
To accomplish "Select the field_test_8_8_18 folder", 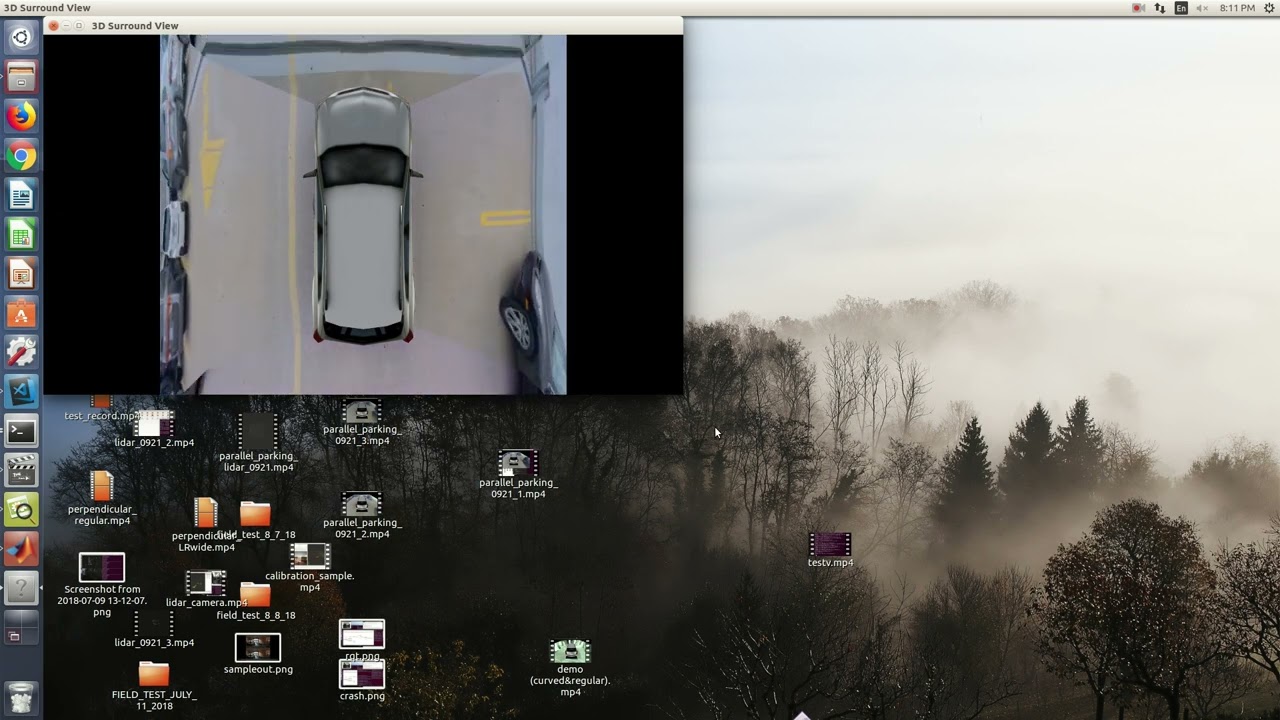I will [256, 602].
